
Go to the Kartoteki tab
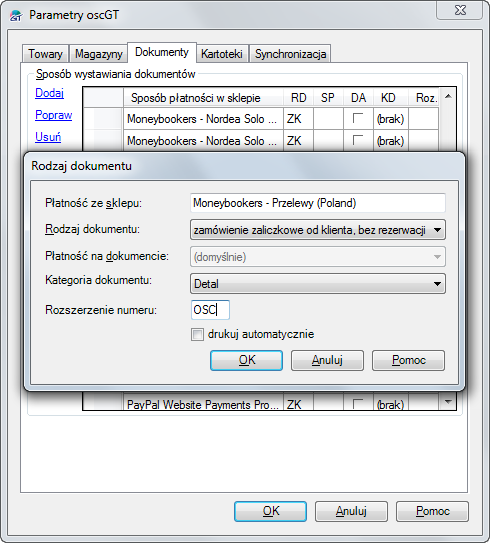click(222, 54)
